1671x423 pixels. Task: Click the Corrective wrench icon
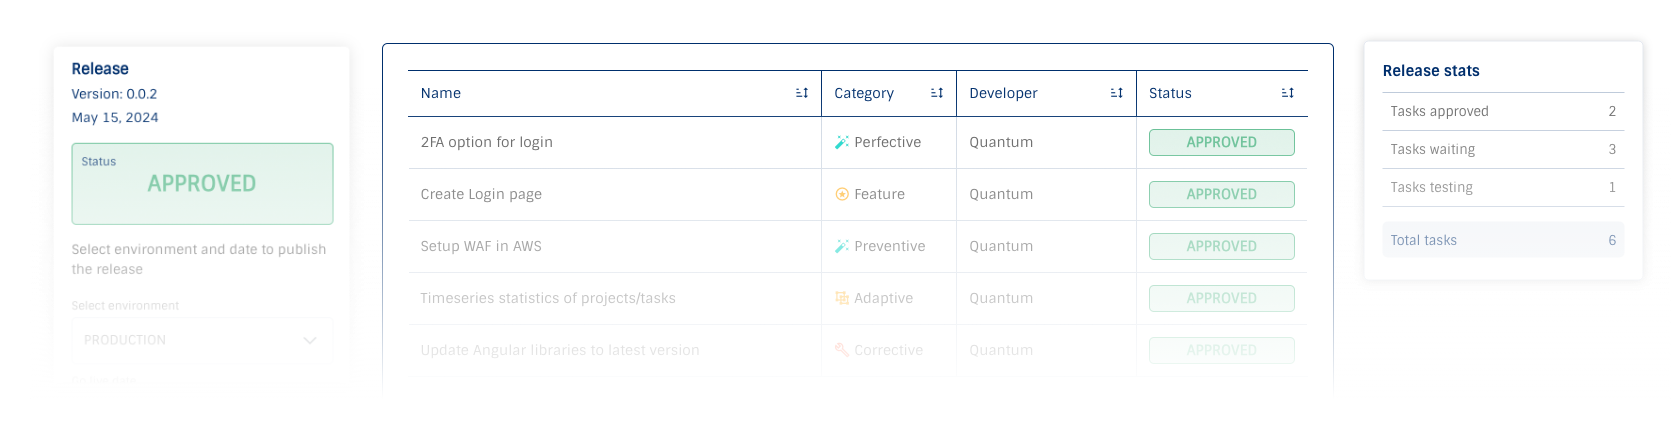[842, 350]
